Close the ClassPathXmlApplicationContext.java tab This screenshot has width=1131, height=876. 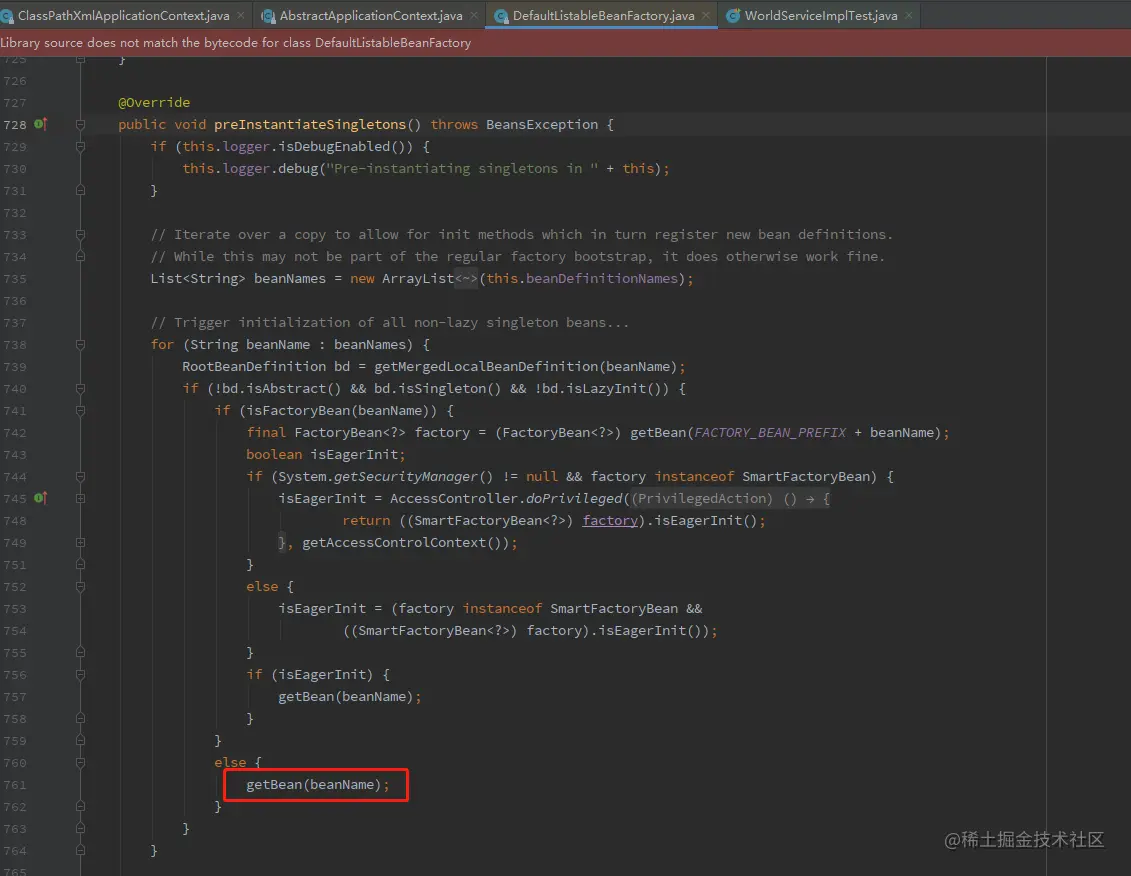(x=240, y=15)
